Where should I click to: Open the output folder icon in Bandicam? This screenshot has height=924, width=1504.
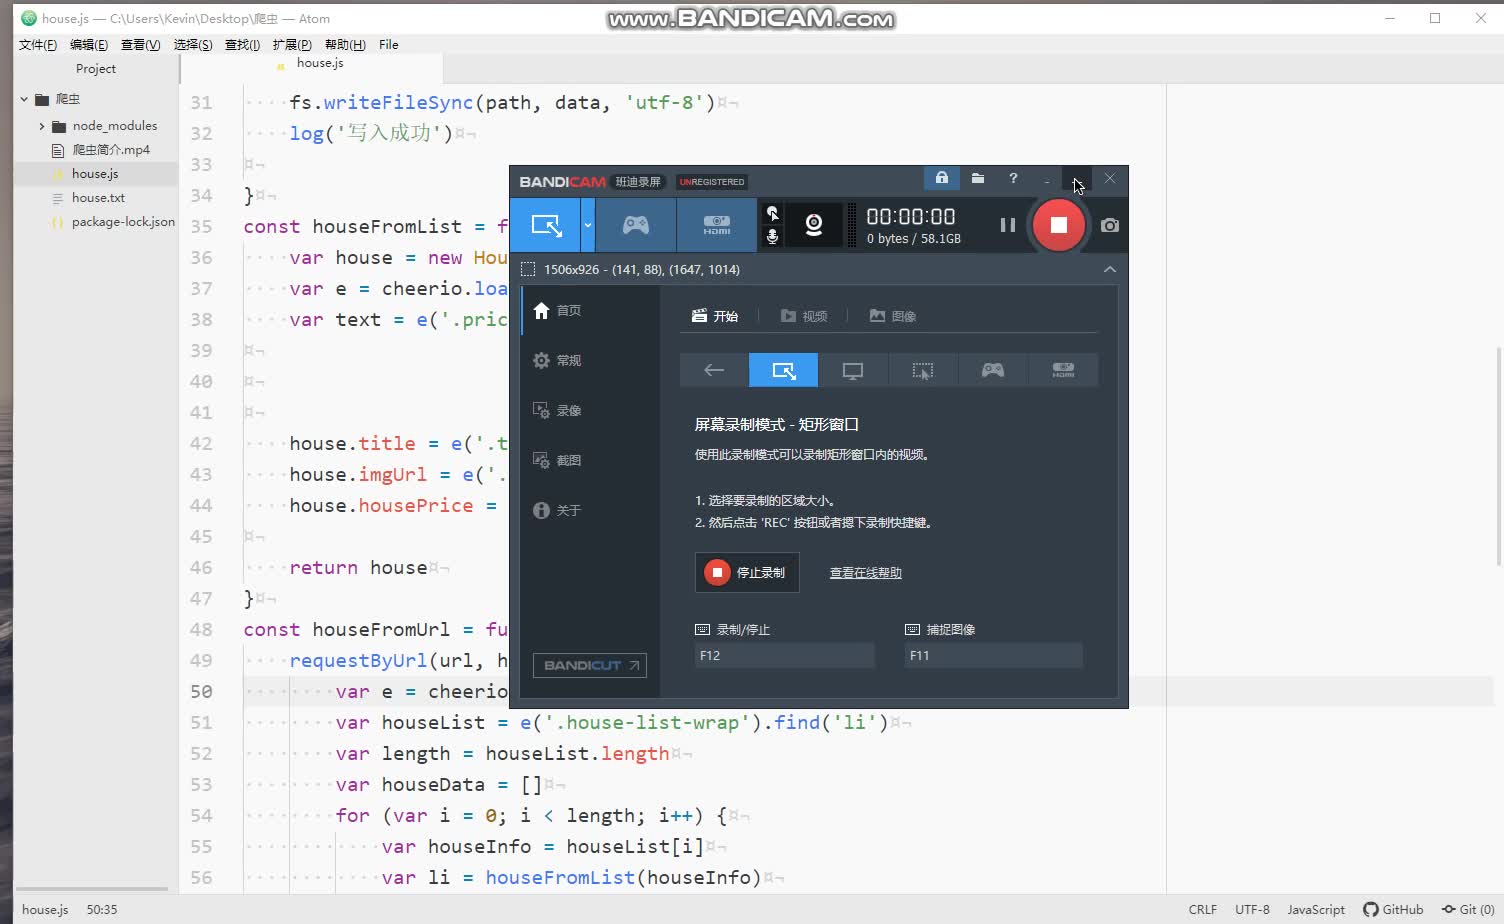coord(978,178)
